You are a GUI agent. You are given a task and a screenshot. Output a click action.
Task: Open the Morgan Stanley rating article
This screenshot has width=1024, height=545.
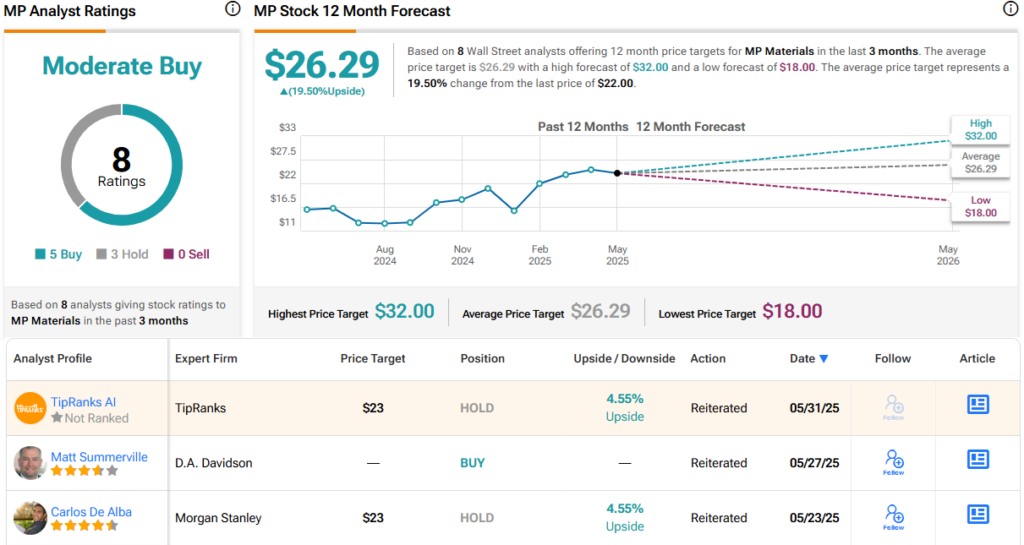click(x=977, y=514)
